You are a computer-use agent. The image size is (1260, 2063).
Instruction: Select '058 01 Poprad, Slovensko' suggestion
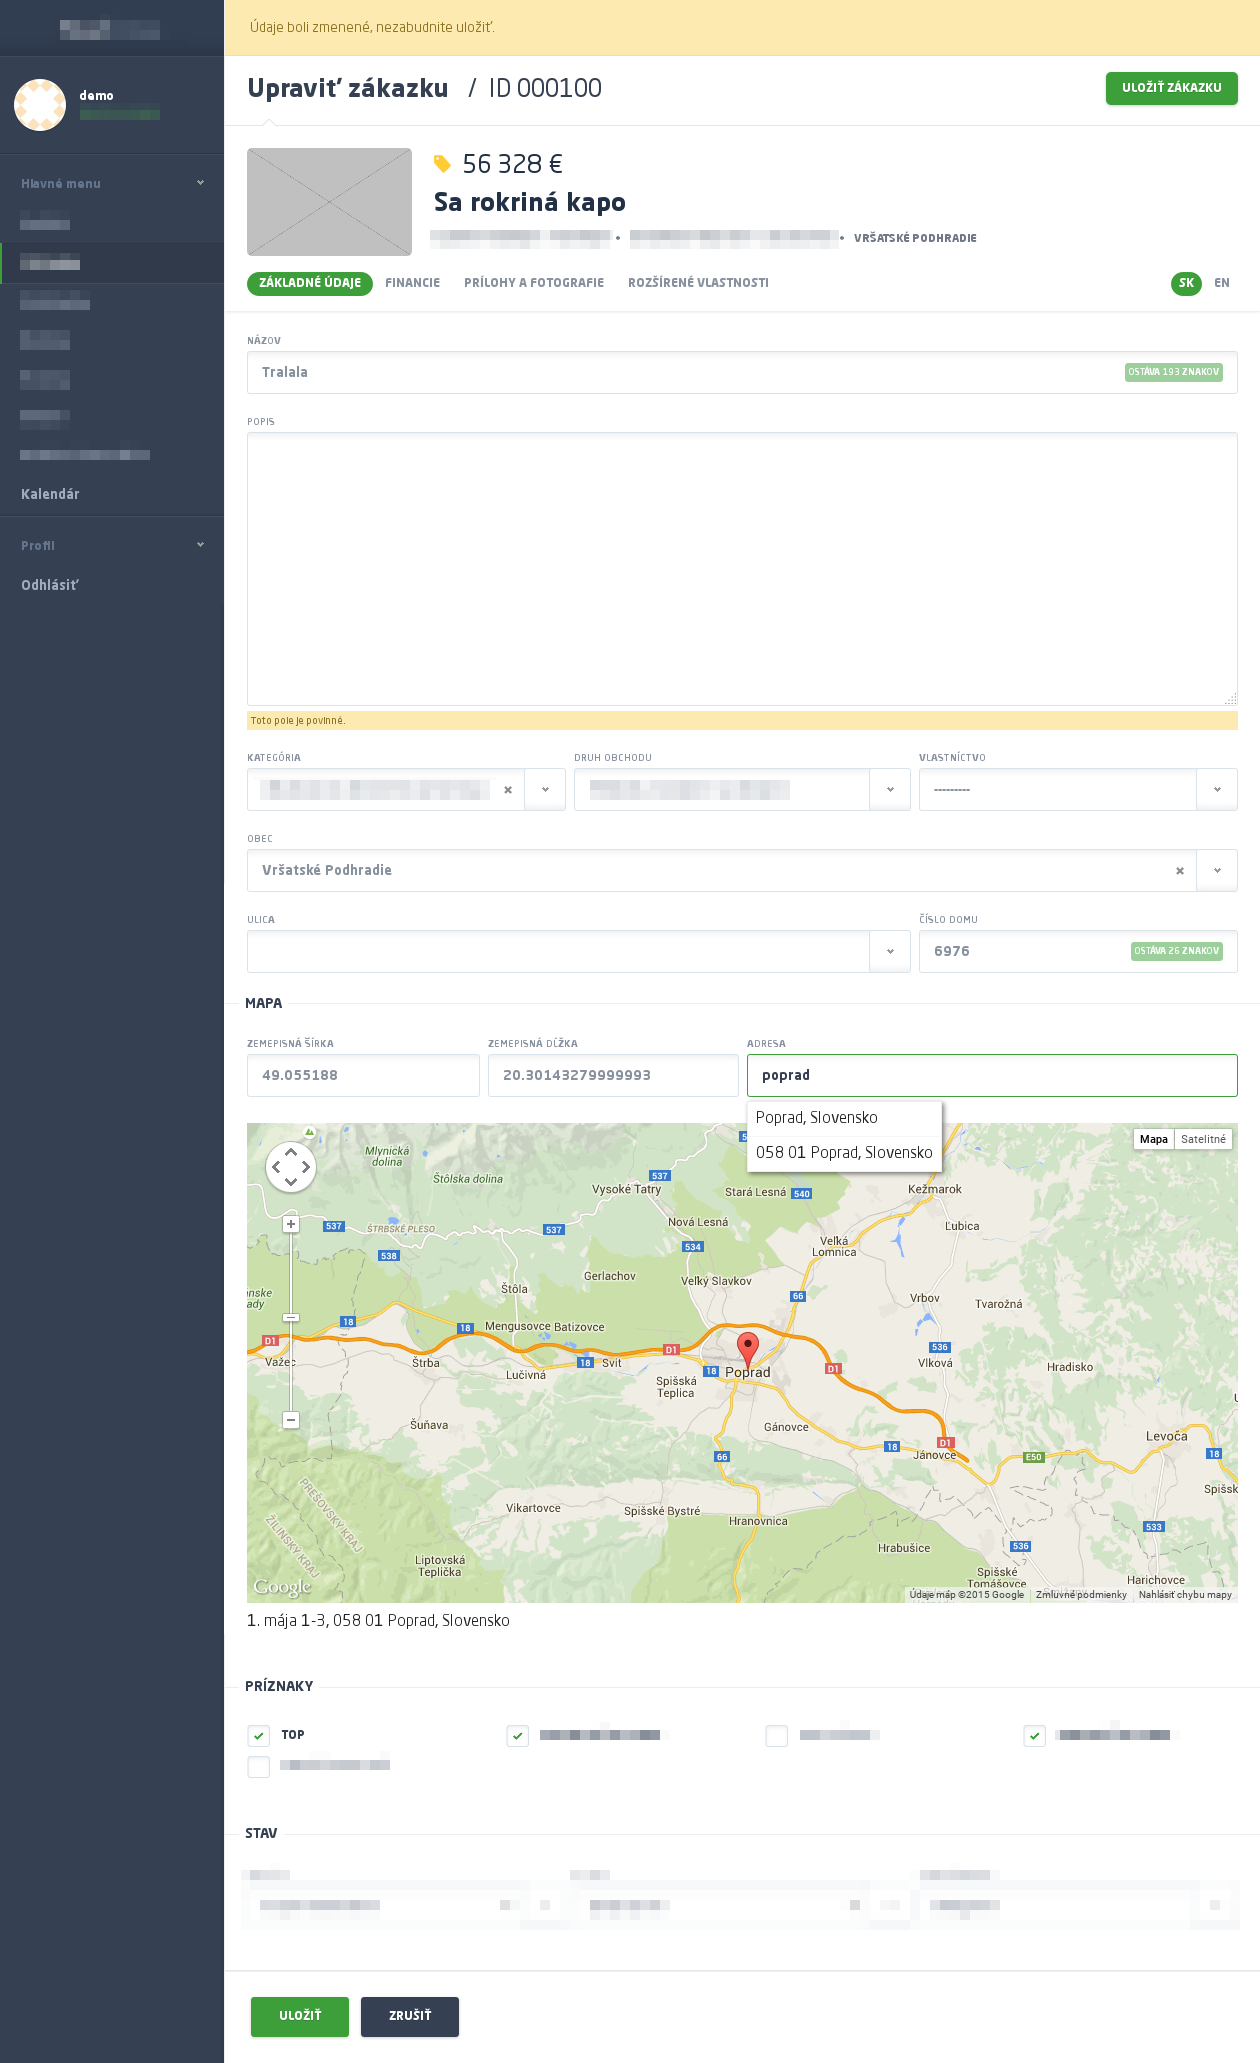[844, 1152]
